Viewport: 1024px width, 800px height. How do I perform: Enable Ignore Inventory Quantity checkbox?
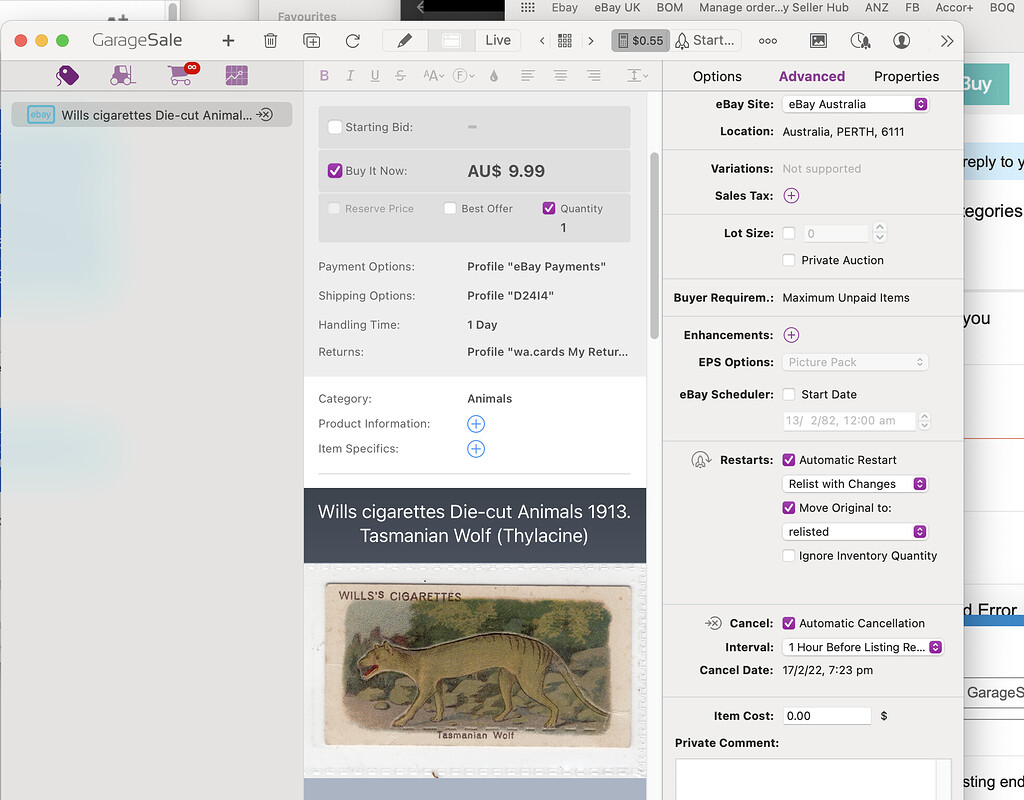coord(789,556)
